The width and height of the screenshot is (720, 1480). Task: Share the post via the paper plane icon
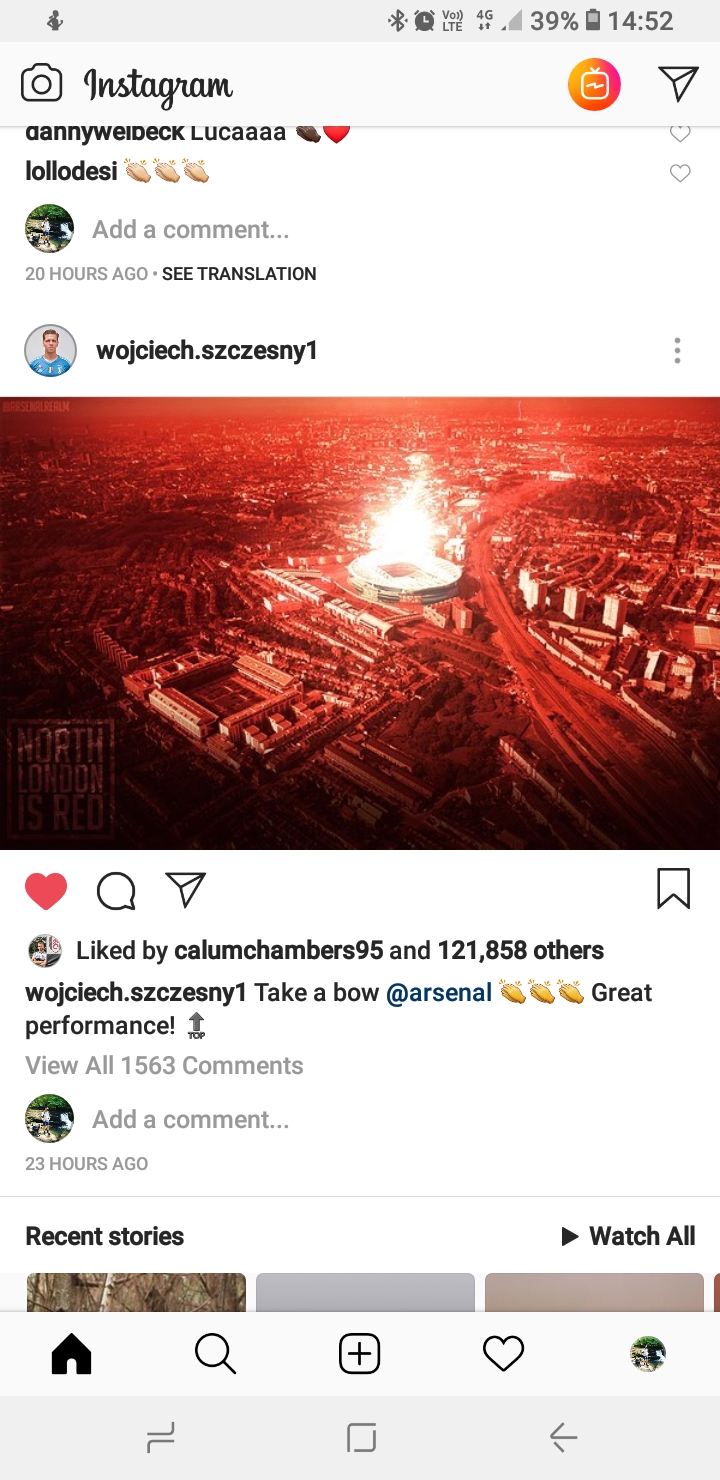click(186, 889)
